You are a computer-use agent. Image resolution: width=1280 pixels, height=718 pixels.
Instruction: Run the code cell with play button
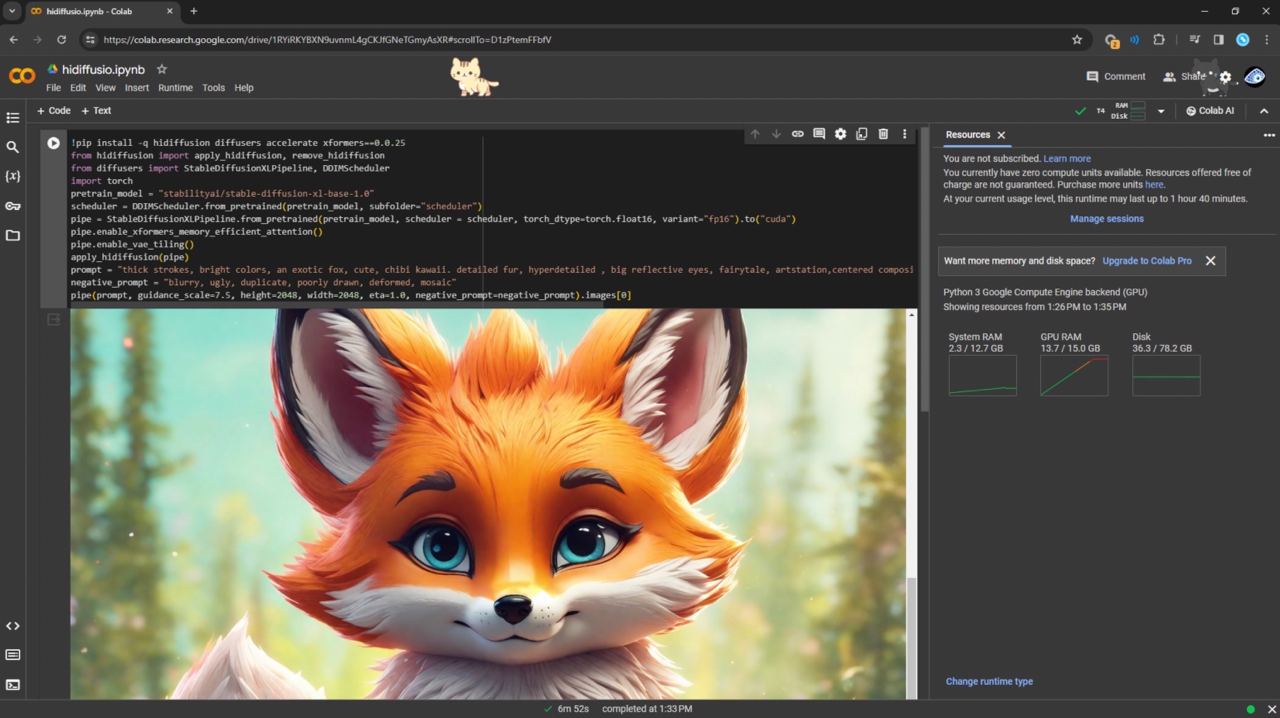click(53, 143)
